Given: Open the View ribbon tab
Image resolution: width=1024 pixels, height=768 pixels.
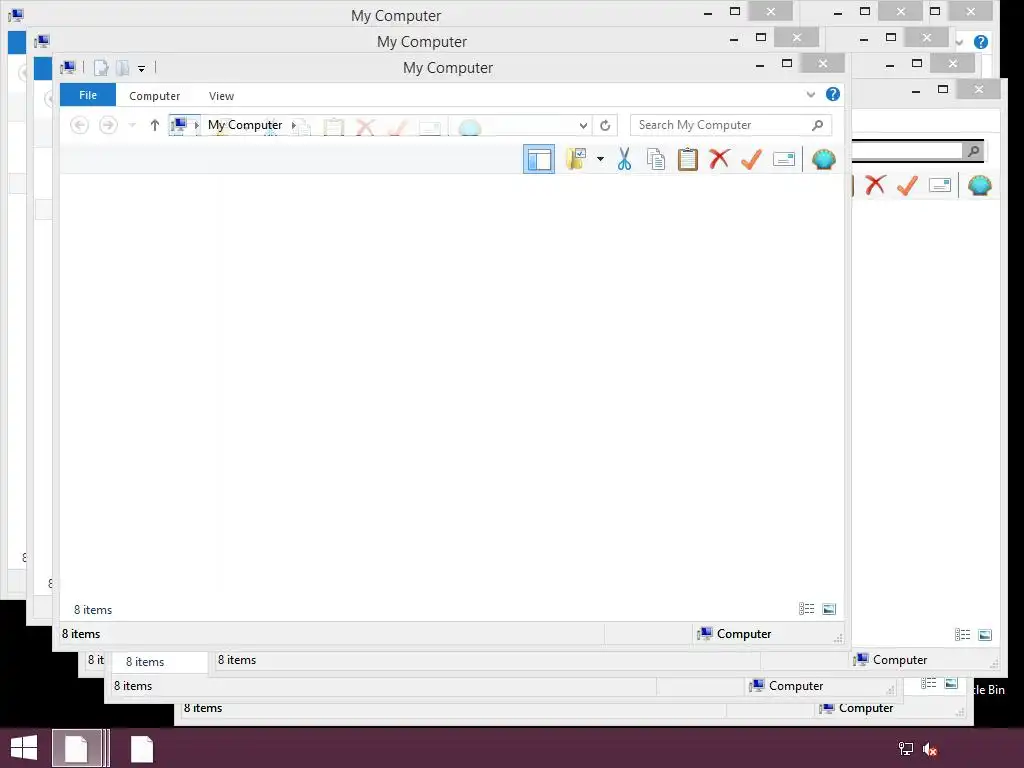Looking at the screenshot, I should click(221, 96).
